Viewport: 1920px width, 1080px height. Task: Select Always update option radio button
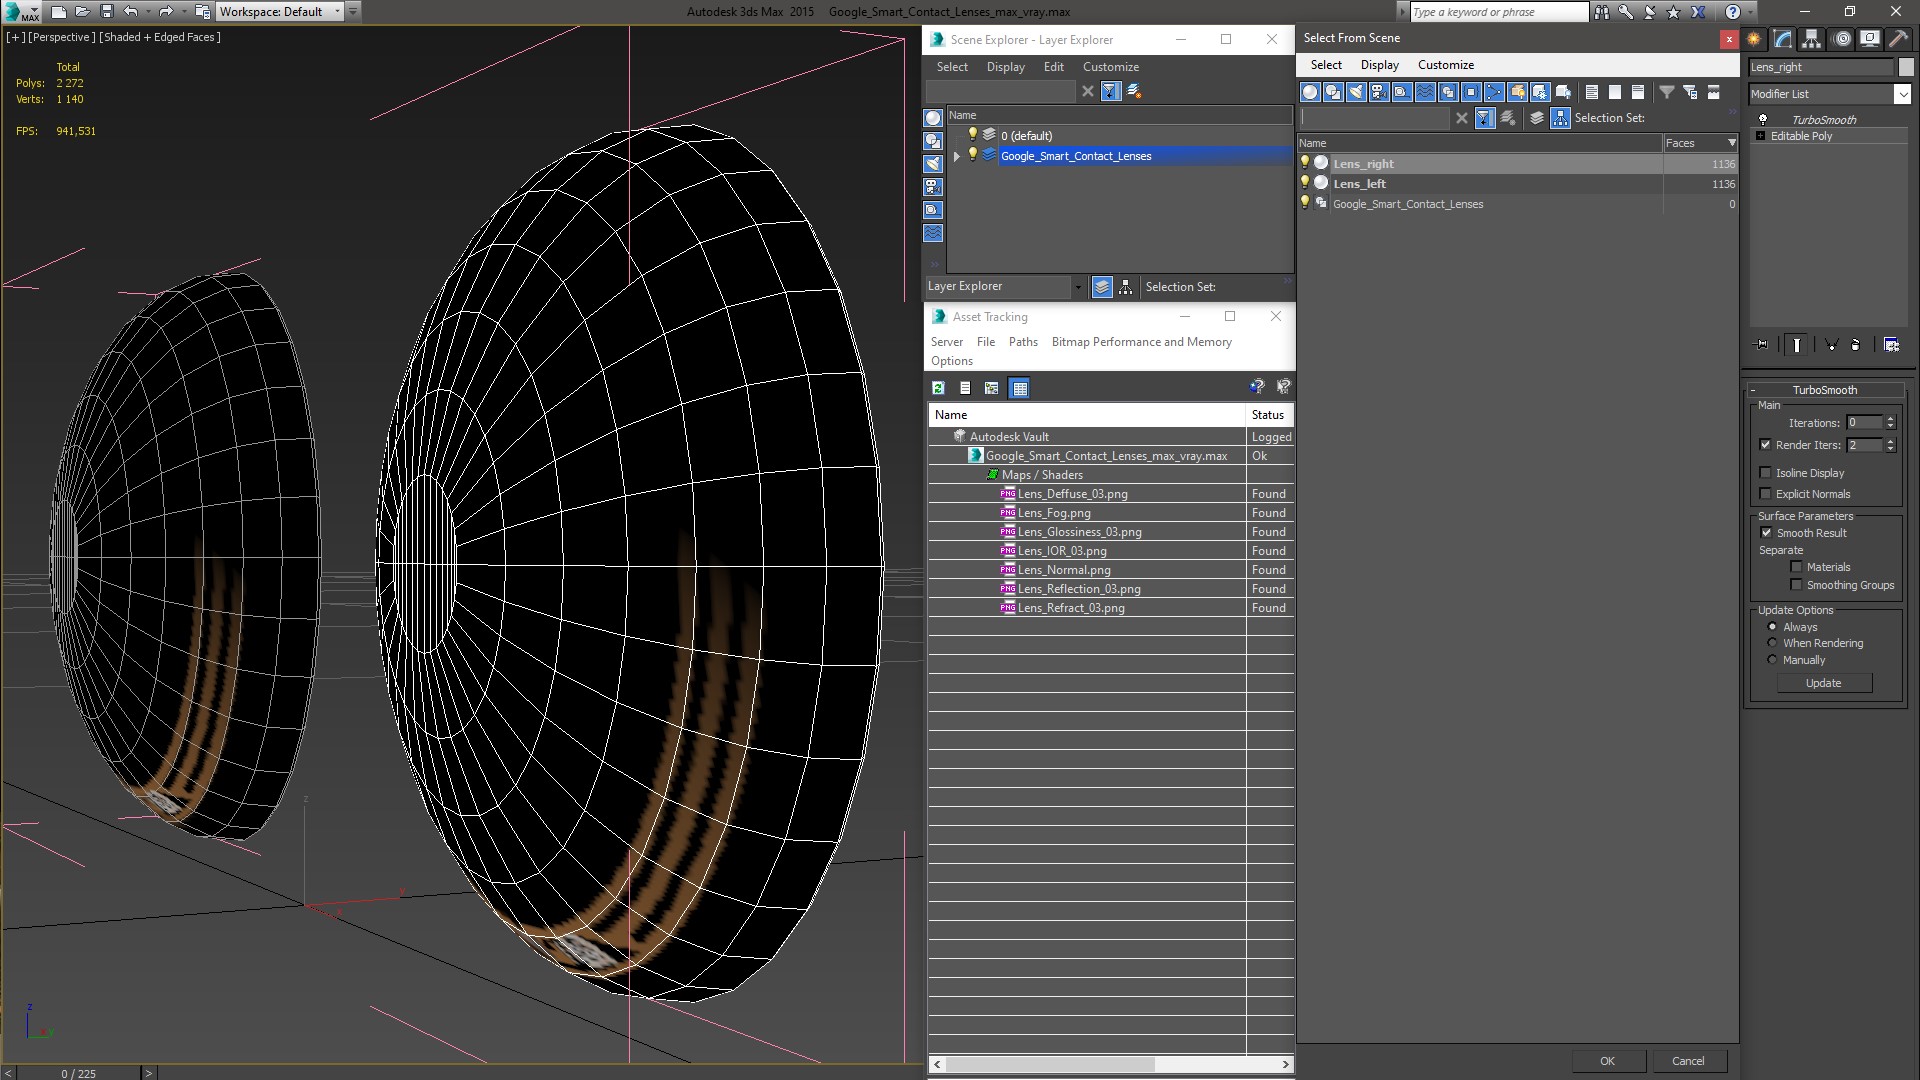click(1772, 627)
